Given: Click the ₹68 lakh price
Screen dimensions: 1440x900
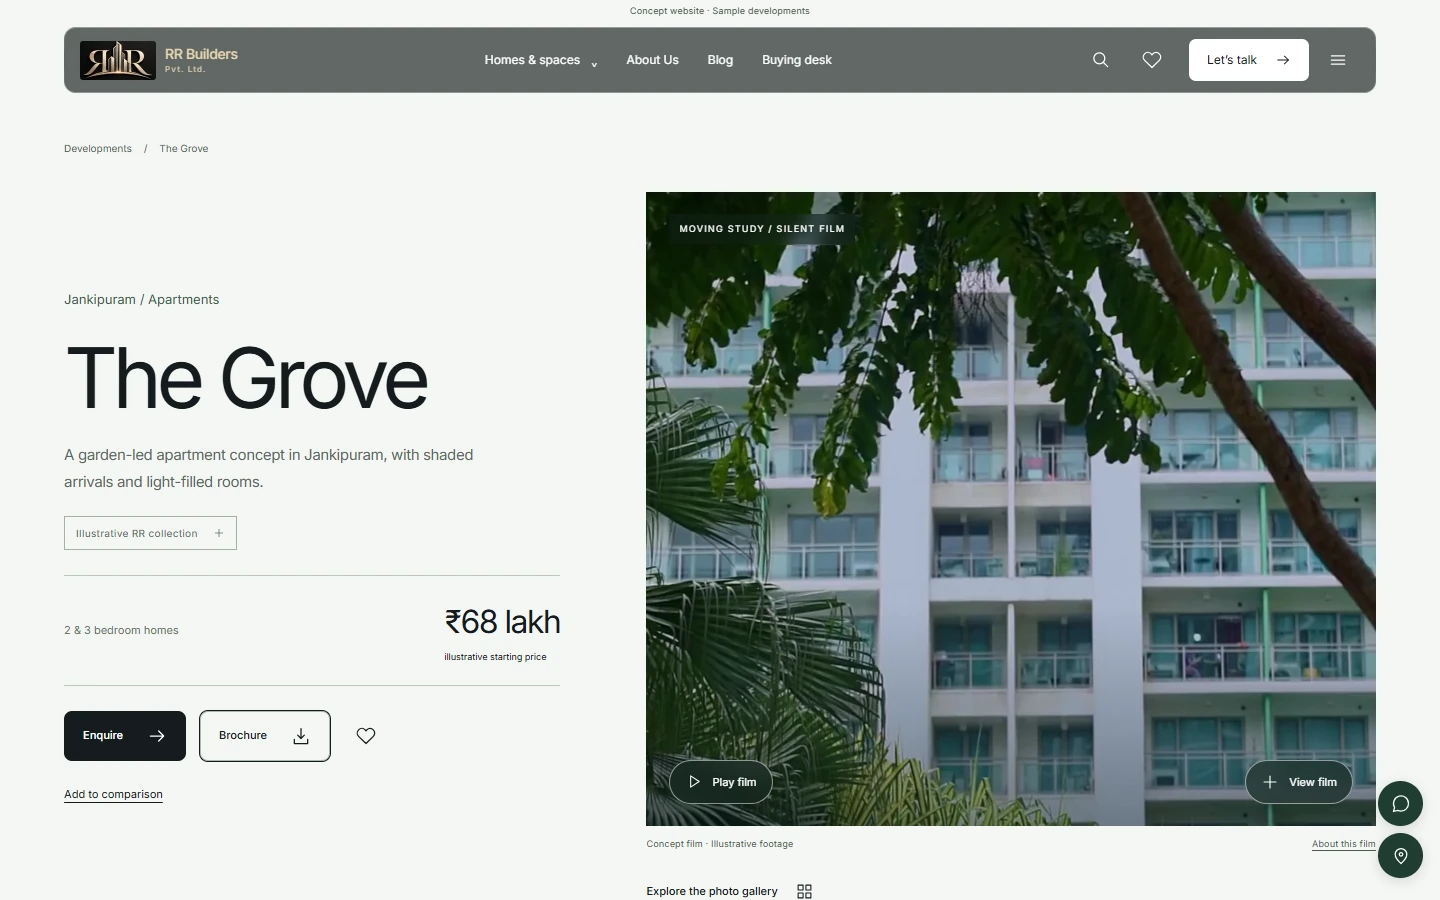Looking at the screenshot, I should click(502, 622).
